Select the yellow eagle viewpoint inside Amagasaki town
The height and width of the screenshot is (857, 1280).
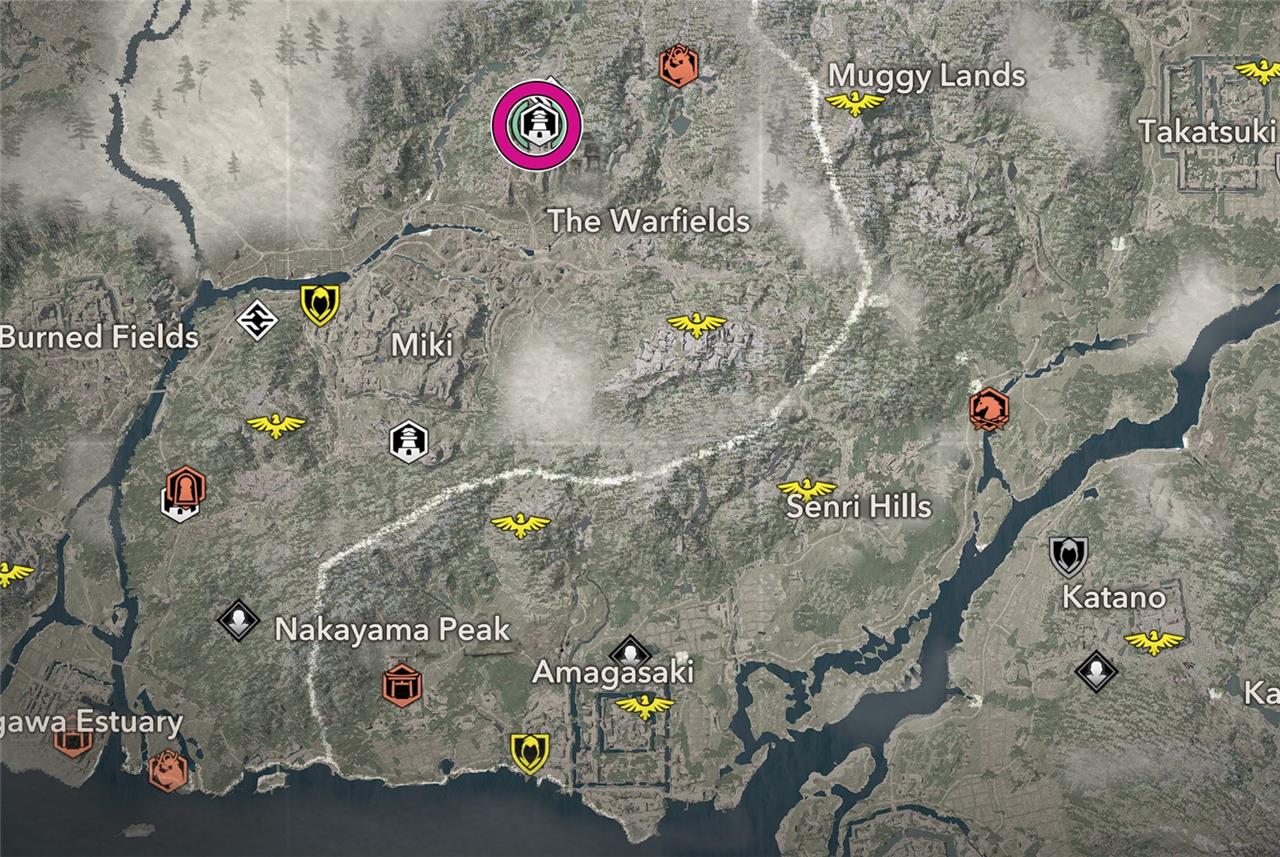click(x=645, y=706)
